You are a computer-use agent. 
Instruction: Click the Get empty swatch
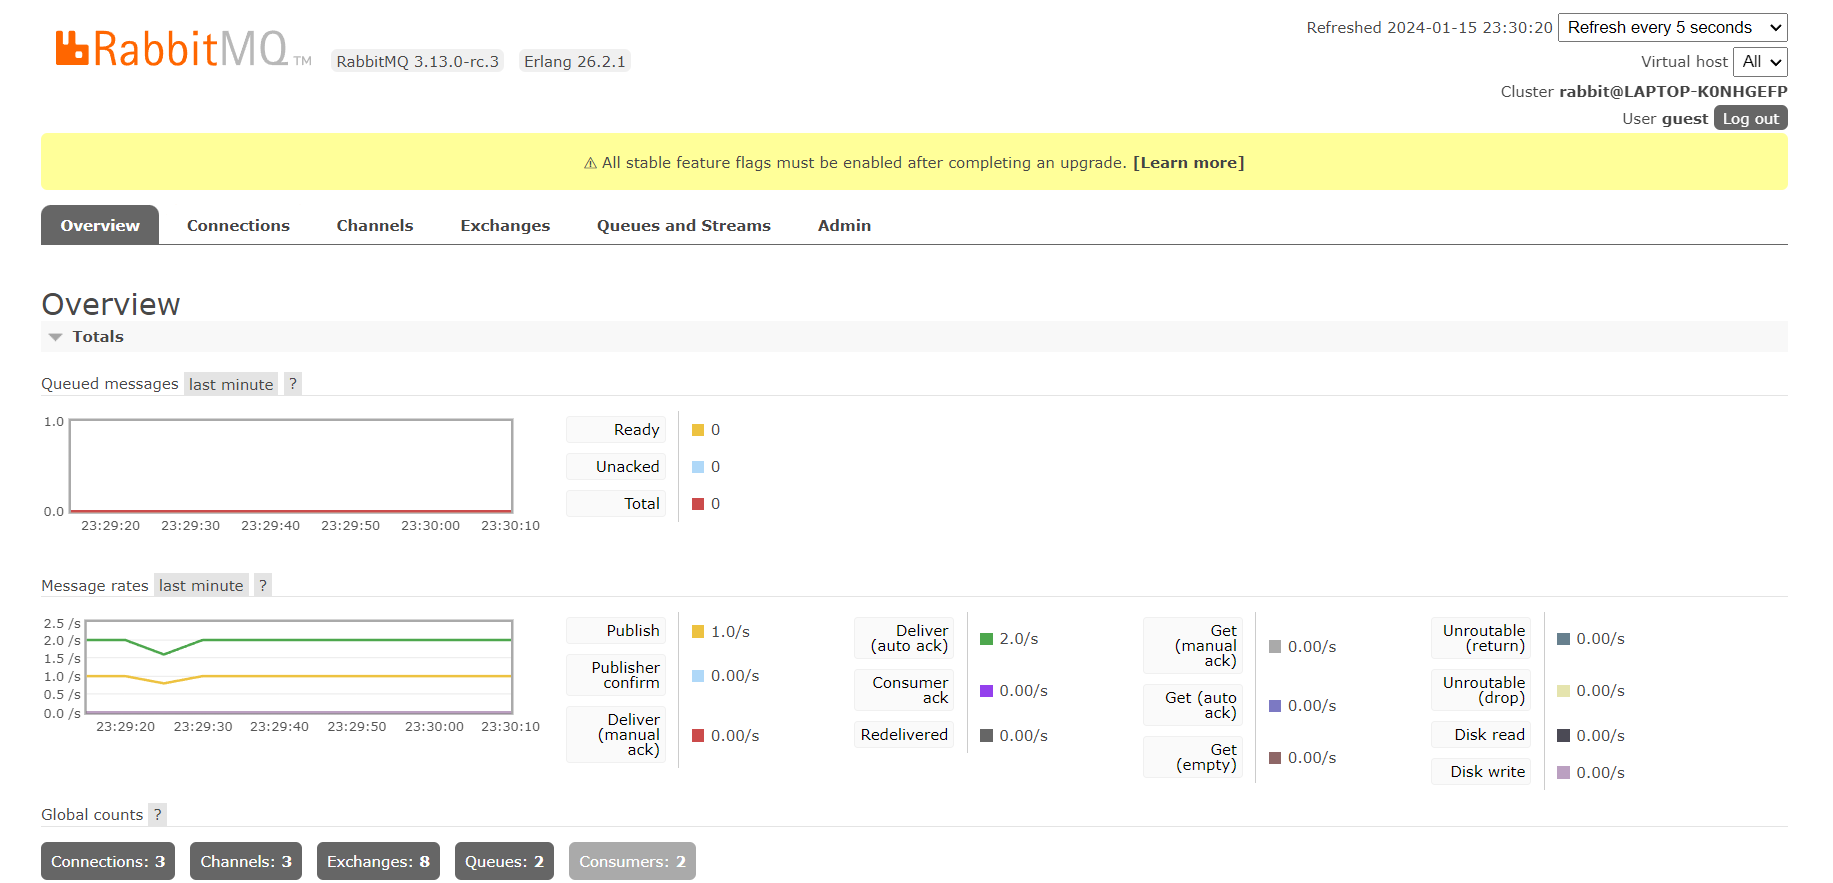pyautogui.click(x=1275, y=758)
